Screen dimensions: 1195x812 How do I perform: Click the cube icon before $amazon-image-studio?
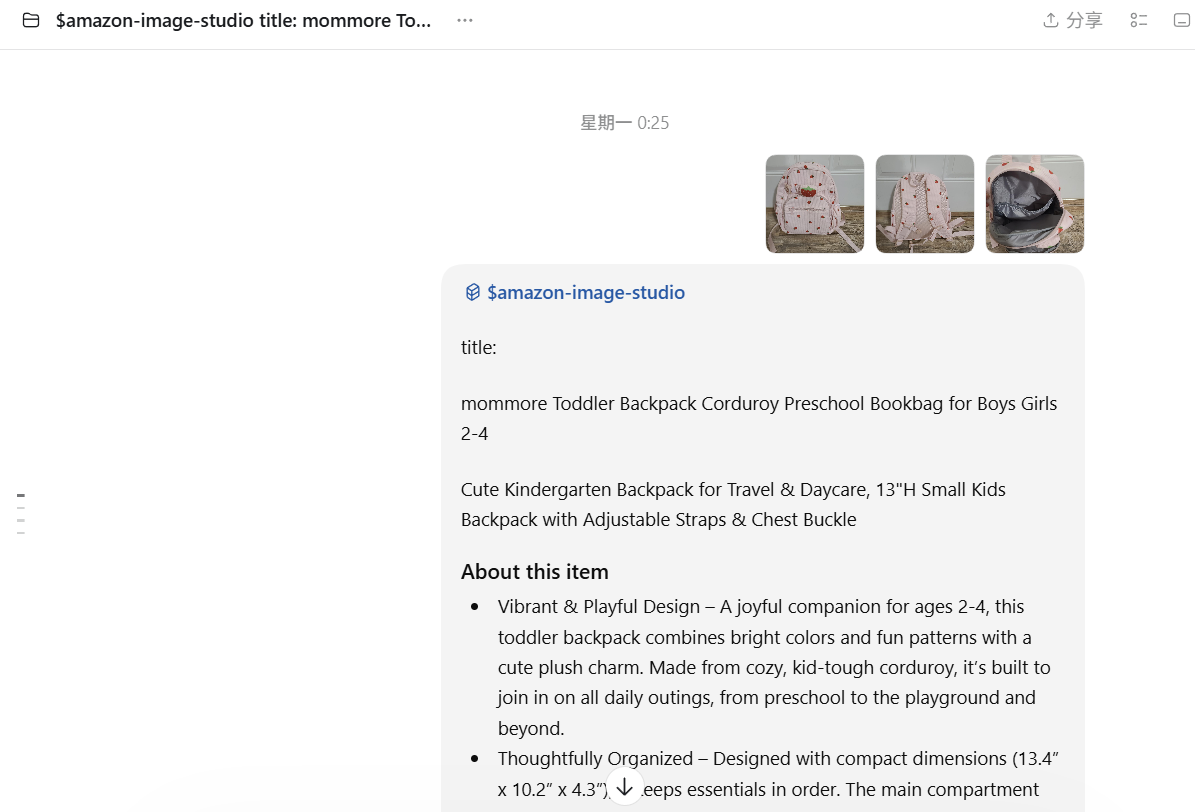[x=473, y=292]
